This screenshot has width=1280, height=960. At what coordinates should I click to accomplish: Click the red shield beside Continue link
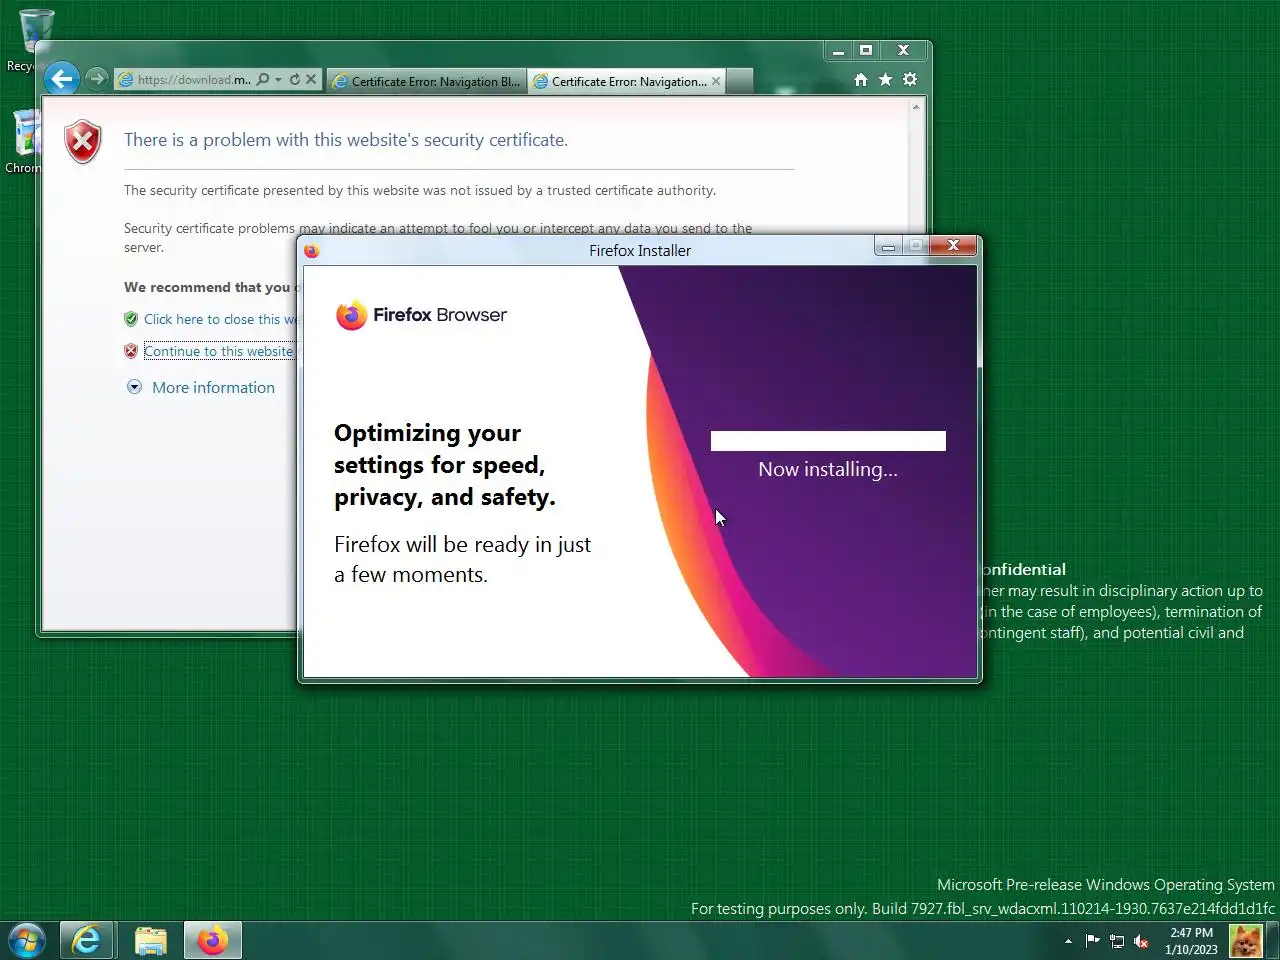click(131, 351)
